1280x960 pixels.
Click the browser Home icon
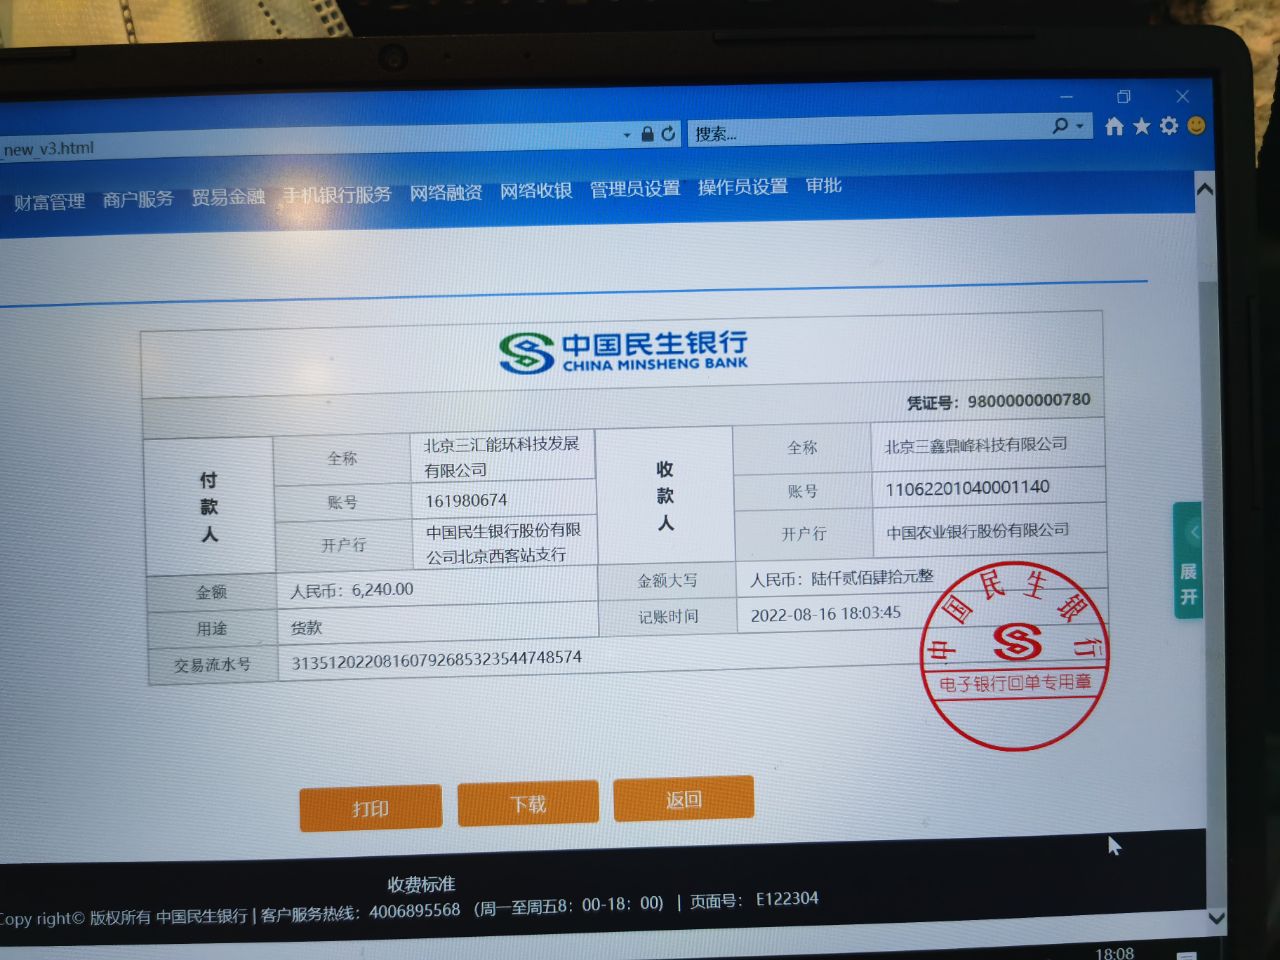point(1114,126)
